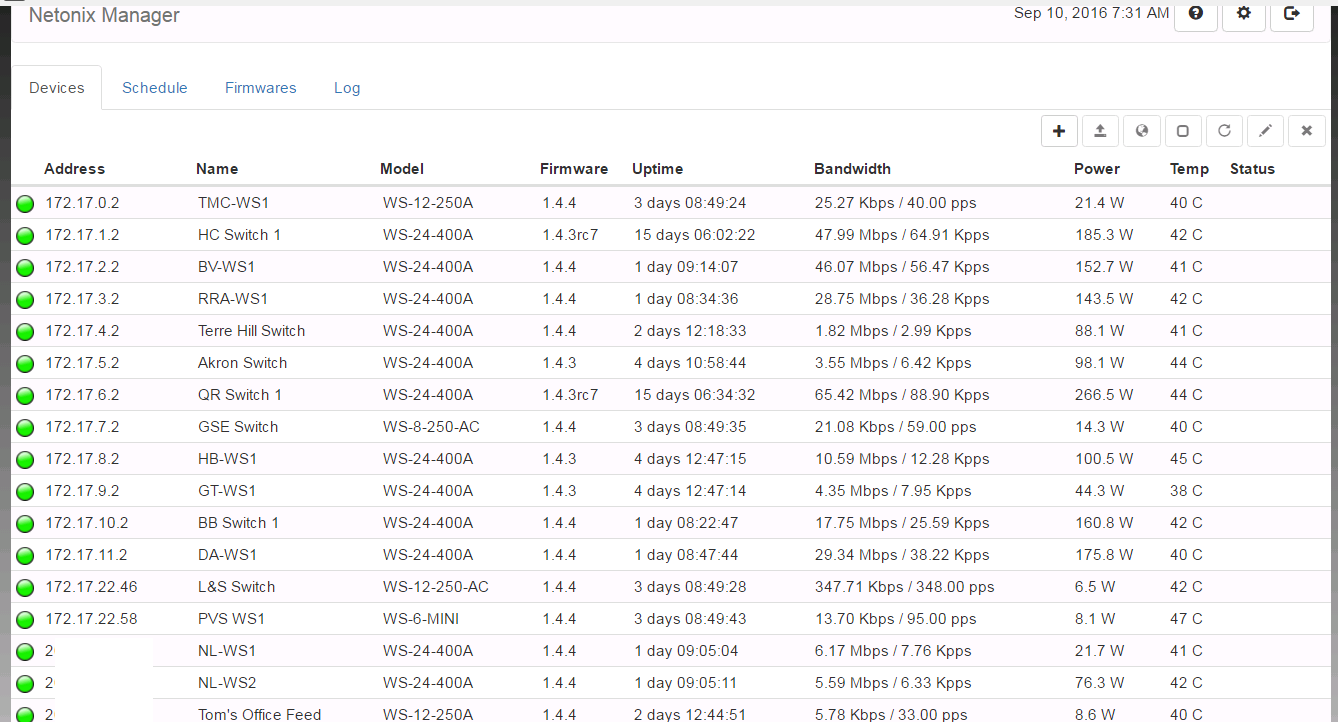
Task: Click the add device plus icon
Action: point(1059,131)
